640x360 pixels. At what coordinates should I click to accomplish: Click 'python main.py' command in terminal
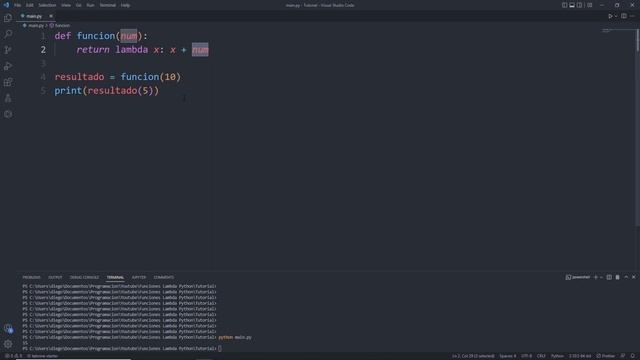click(235, 338)
